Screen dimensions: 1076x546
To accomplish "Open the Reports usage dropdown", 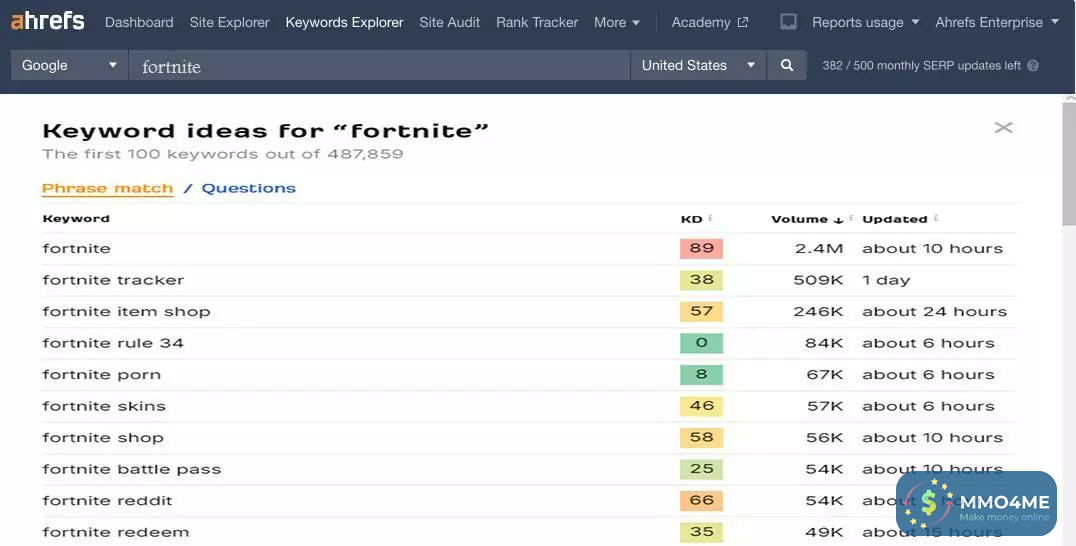I will pyautogui.click(x=865, y=22).
